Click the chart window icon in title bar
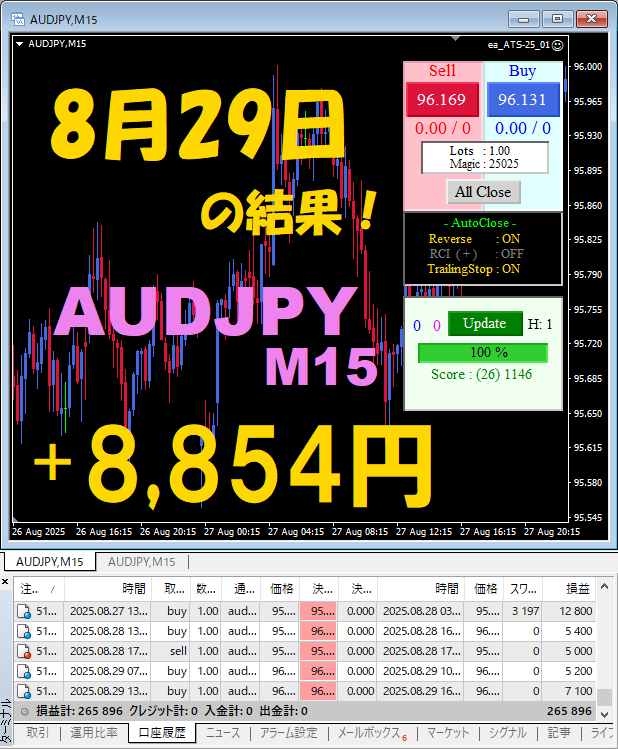 [x=18, y=19]
